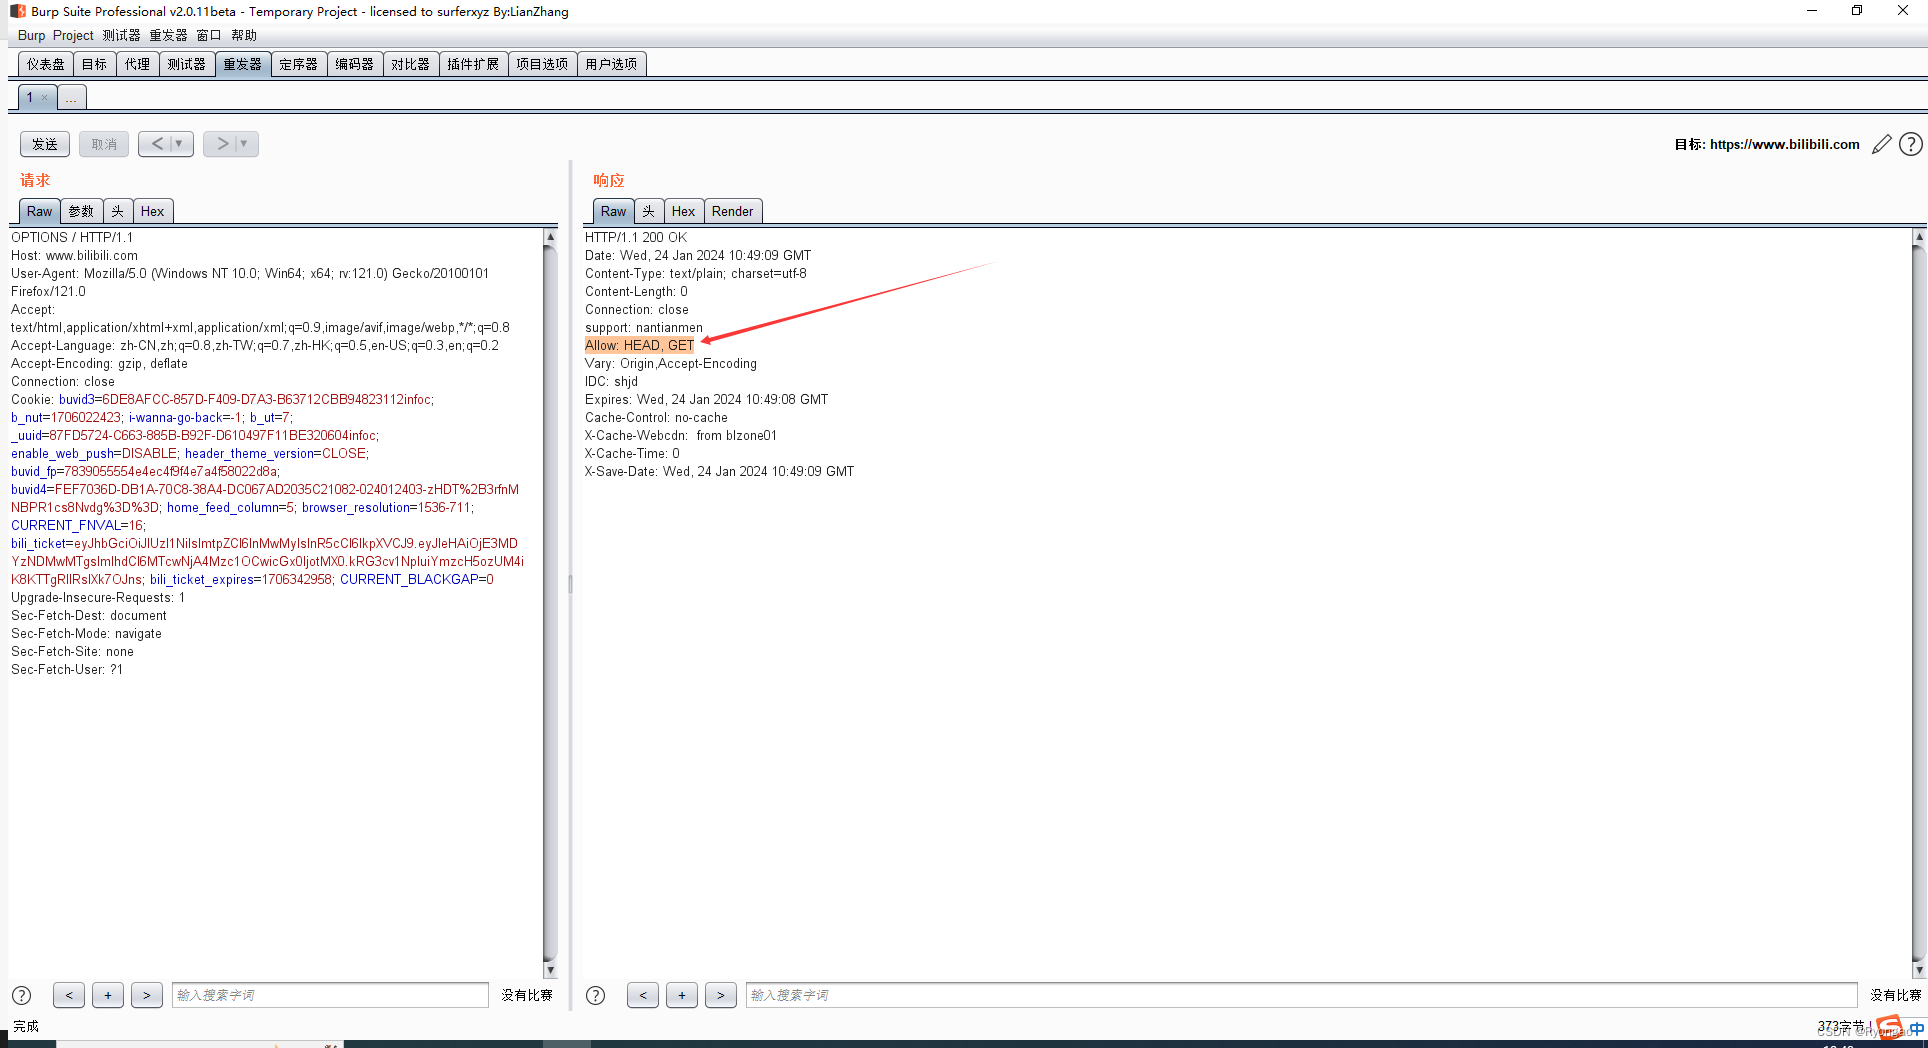Go to previous response search match
The width and height of the screenshot is (1928, 1048).
tap(643, 995)
